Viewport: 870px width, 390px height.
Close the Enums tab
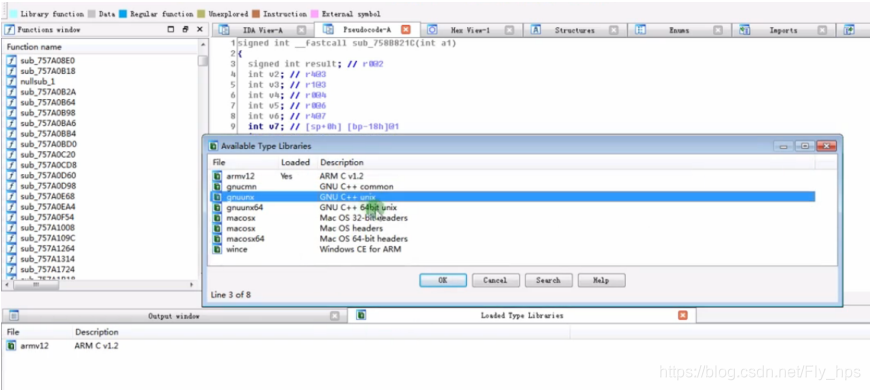coord(717,31)
